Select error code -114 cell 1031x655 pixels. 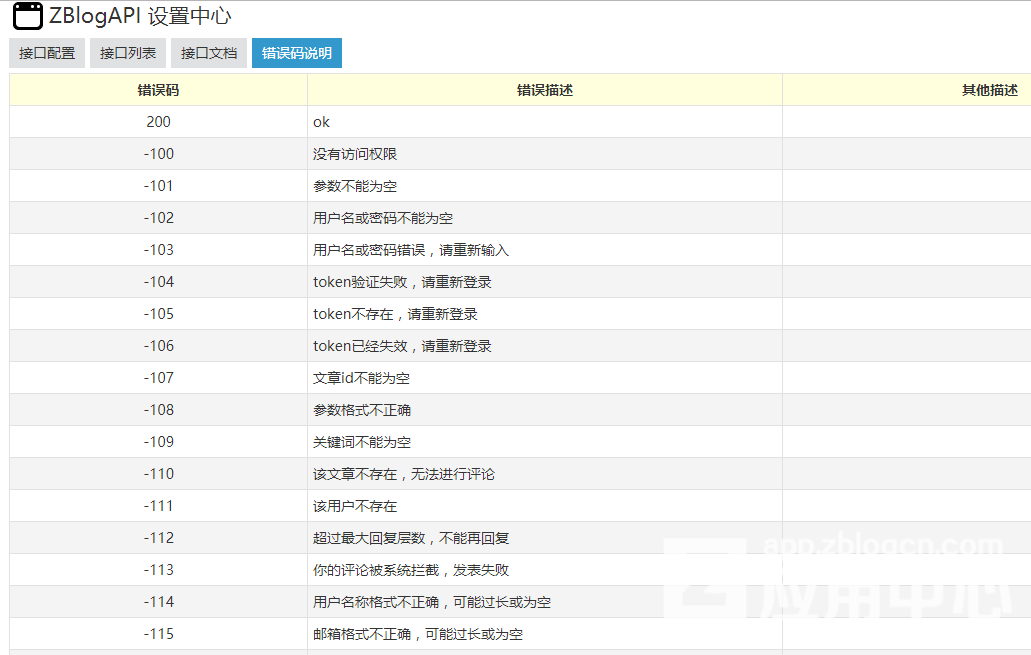(x=158, y=602)
